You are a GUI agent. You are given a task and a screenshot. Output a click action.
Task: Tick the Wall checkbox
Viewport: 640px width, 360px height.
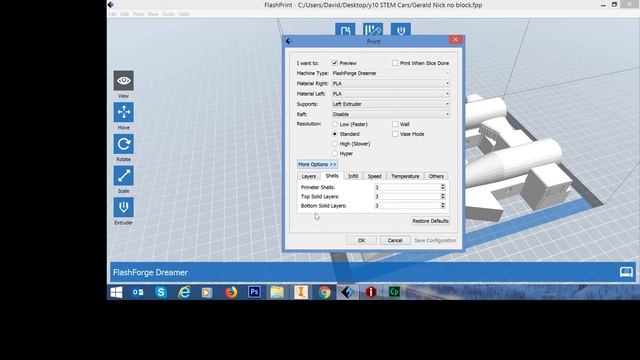395,124
